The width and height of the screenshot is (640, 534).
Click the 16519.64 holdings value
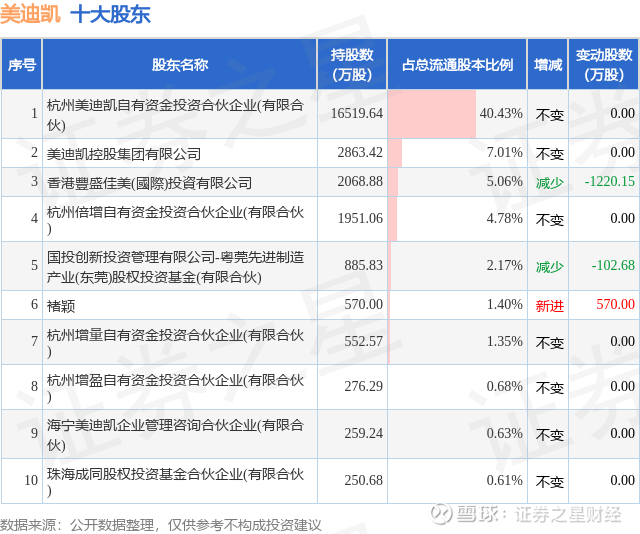[357, 113]
